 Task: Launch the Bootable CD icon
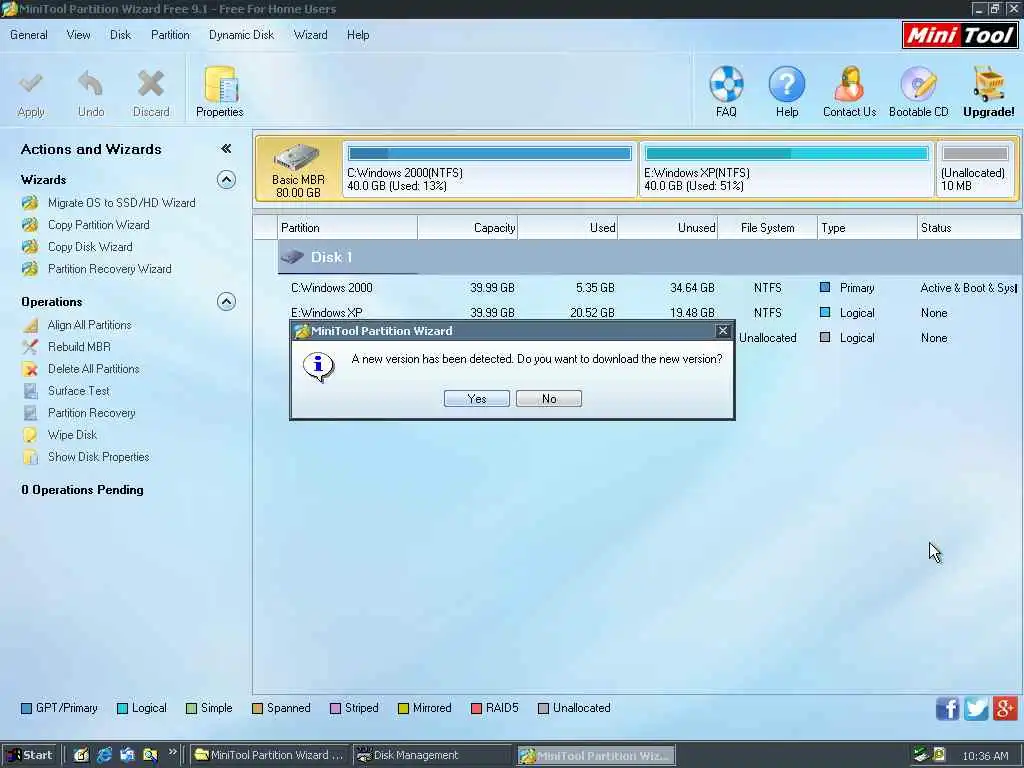[918, 84]
